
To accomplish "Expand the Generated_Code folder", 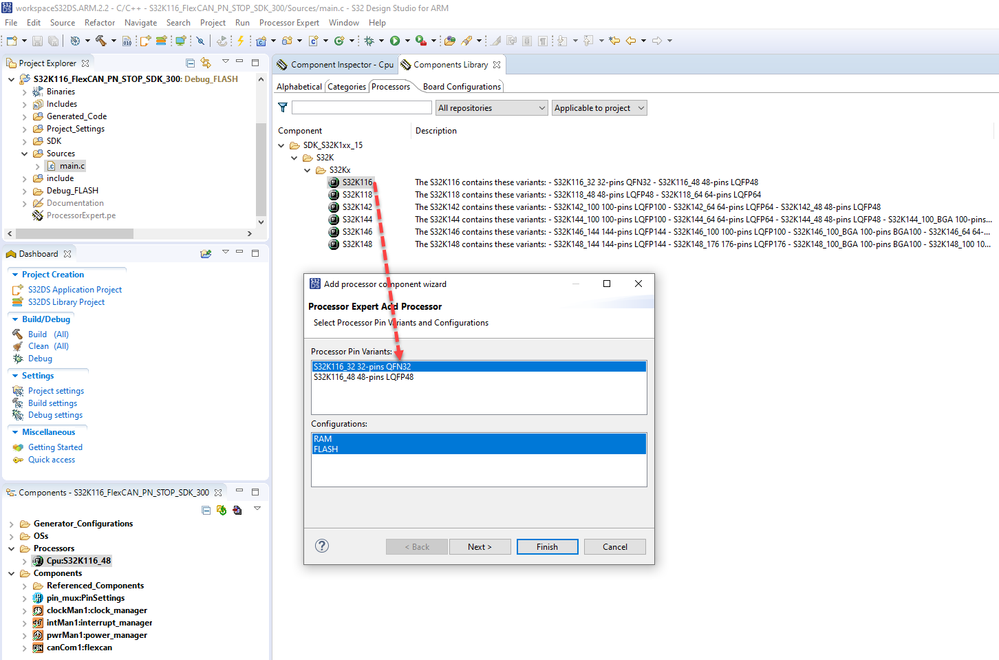I will tap(24, 117).
